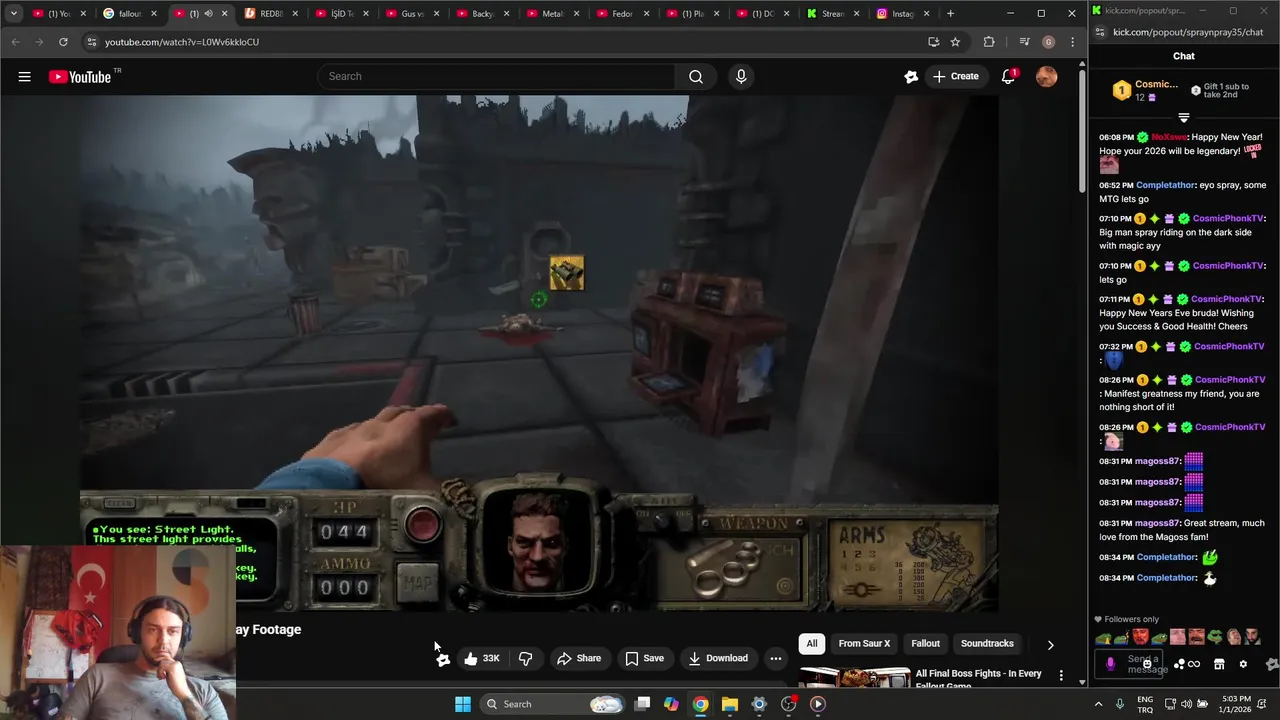Select the All filter chip
This screenshot has height=720, width=1280.
tap(812, 644)
